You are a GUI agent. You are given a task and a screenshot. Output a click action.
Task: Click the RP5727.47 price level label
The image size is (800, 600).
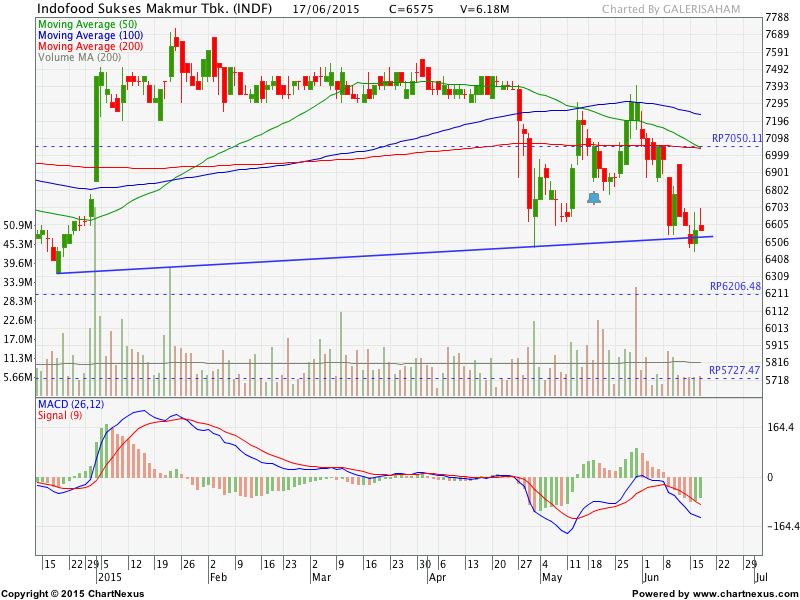click(735, 370)
